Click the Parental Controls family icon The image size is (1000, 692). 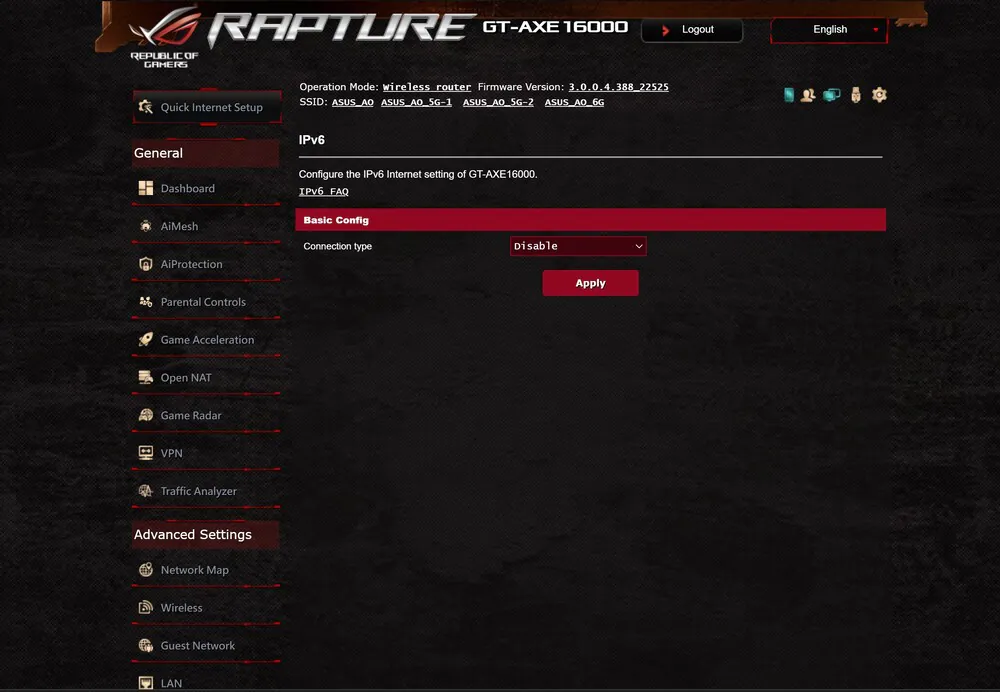(145, 302)
